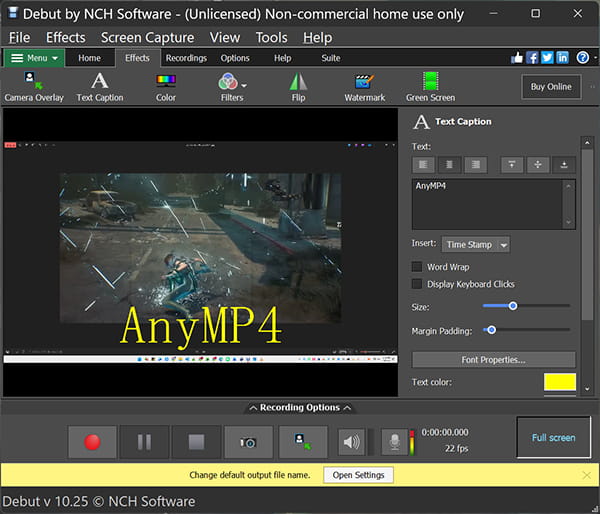The height and width of the screenshot is (514, 600).
Task: Align caption text center horizontally
Action: (449, 165)
